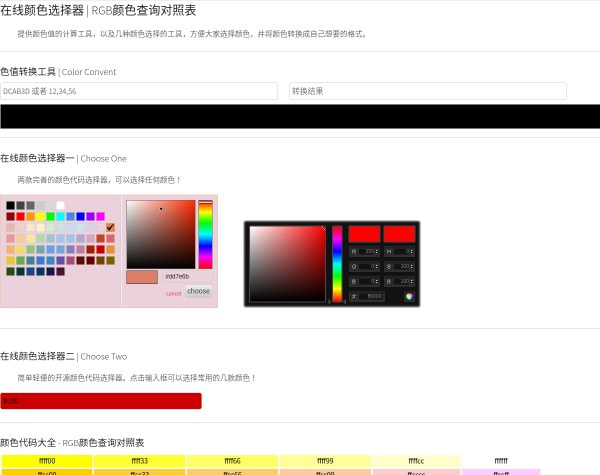The width and height of the screenshot is (600, 475).
Task: Click the new color red preview in dark picker
Action: tap(364, 233)
